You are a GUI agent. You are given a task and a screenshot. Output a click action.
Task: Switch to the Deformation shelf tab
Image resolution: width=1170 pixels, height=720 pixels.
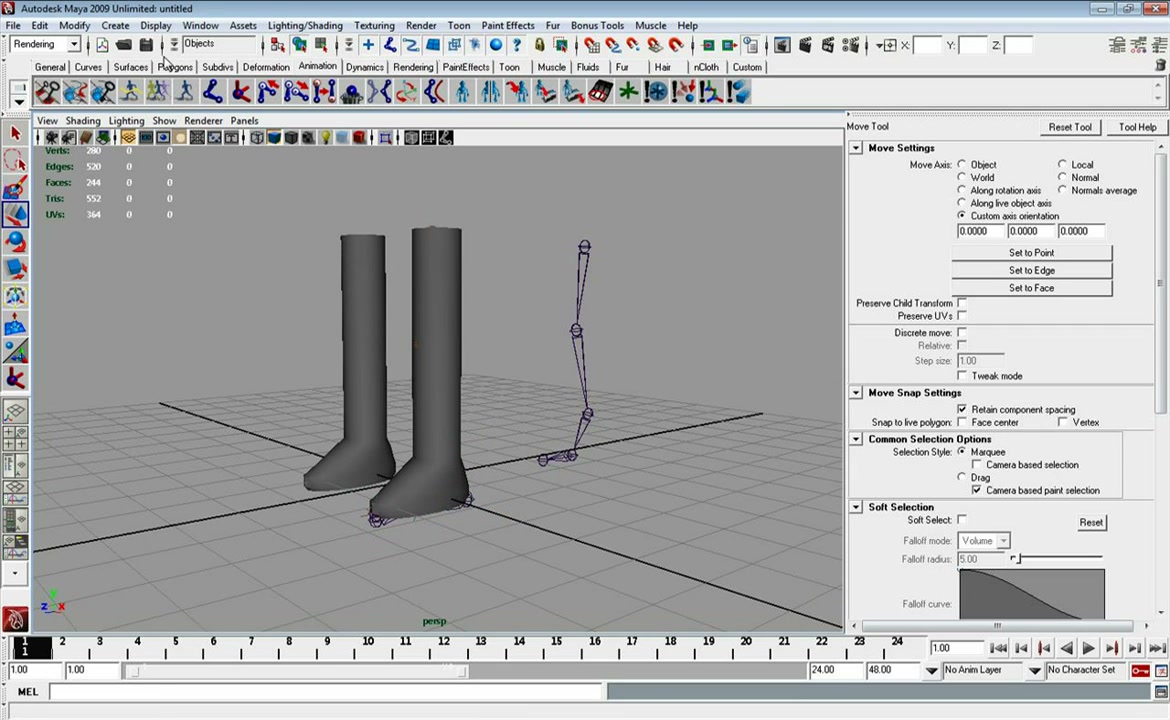coord(266,67)
